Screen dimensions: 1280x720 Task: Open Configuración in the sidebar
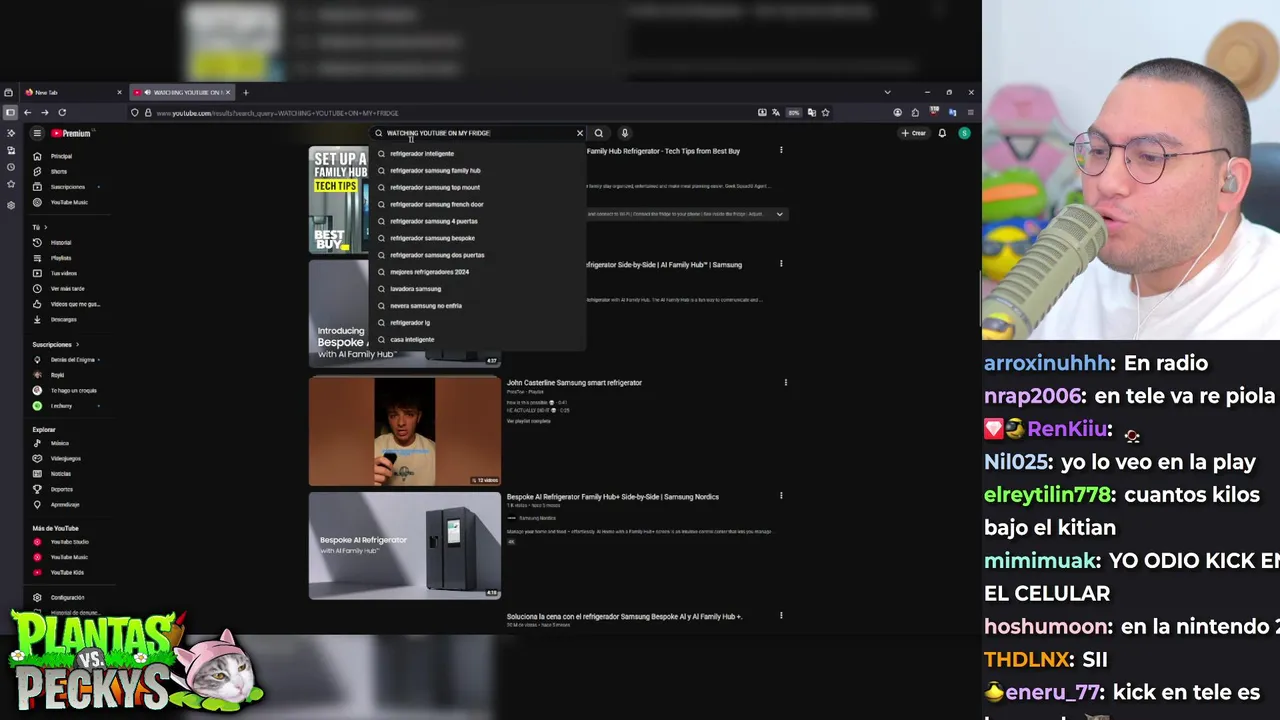[x=68, y=597]
